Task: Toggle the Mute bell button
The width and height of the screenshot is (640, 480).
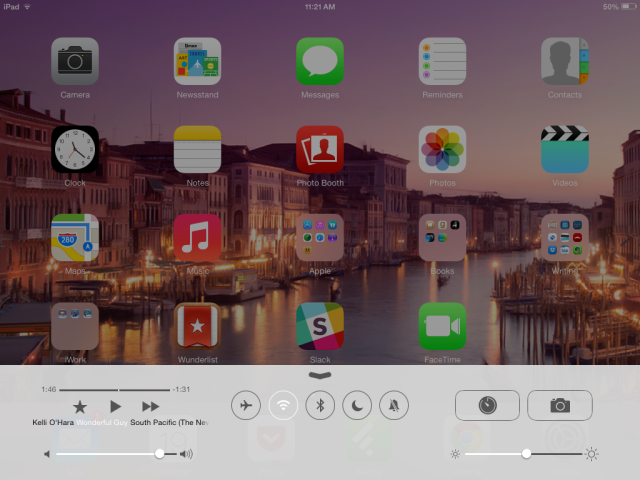Action: point(394,405)
